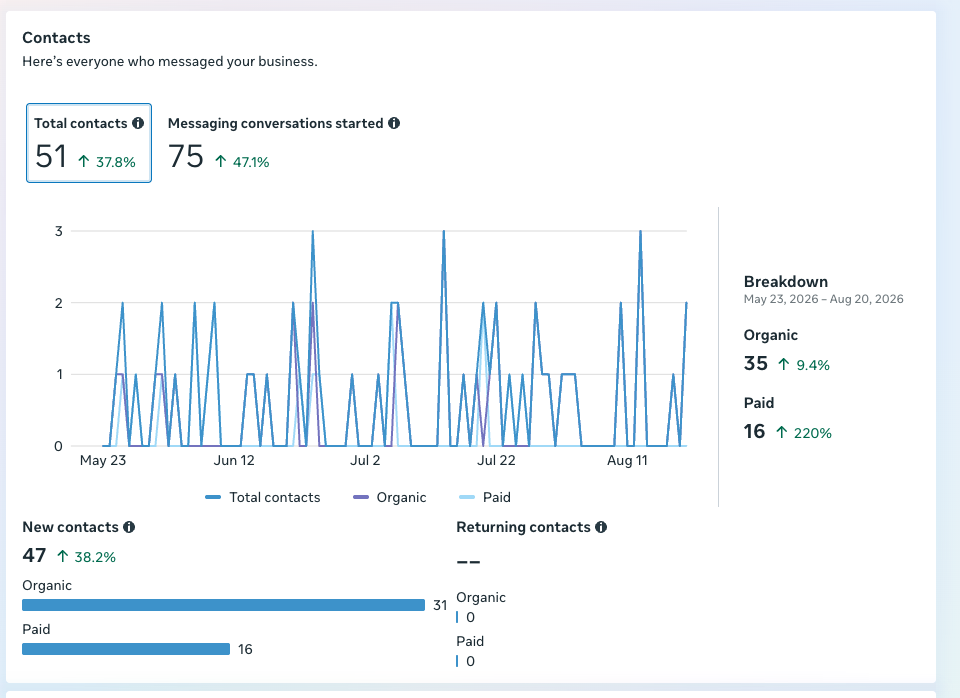
Task: Open info icon beside Returning contacts
Action: coord(601,527)
